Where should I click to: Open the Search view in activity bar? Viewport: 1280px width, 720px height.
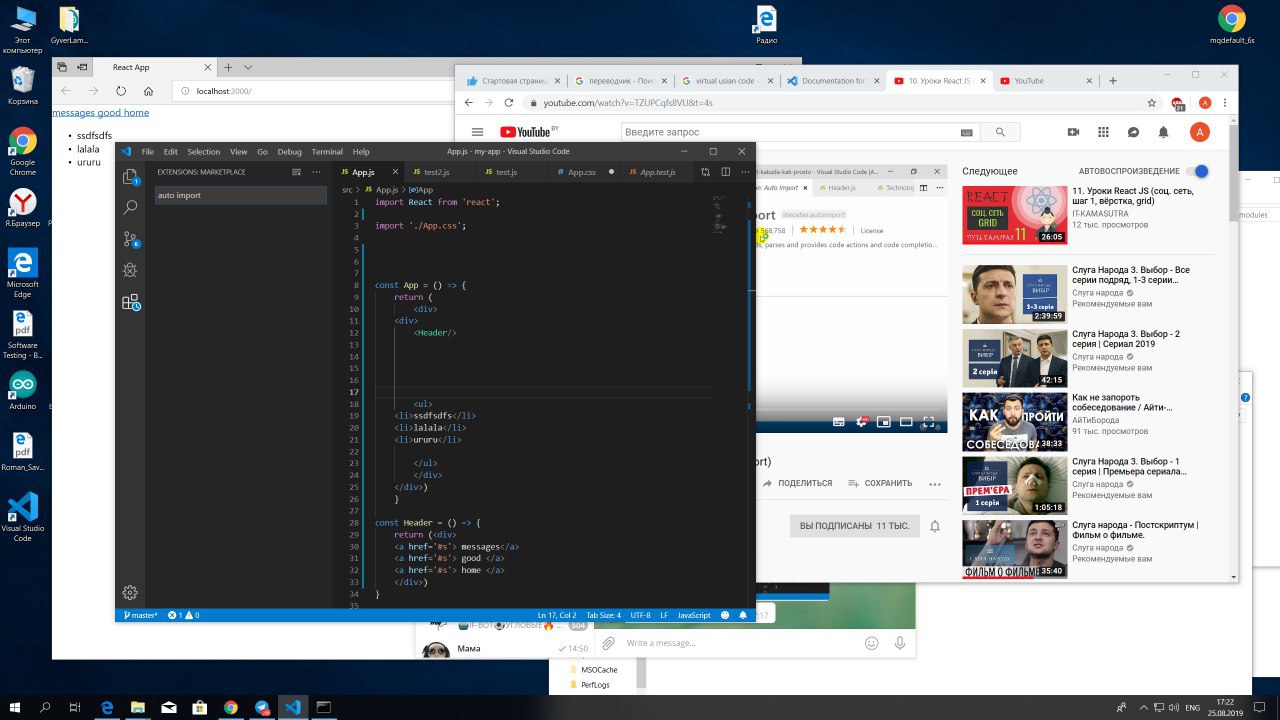130,208
